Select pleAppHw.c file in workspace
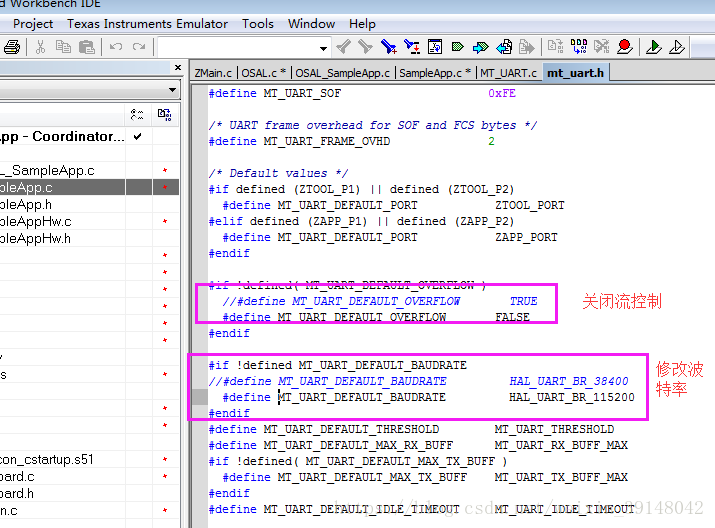The height and width of the screenshot is (528, 715). click(x=36, y=222)
